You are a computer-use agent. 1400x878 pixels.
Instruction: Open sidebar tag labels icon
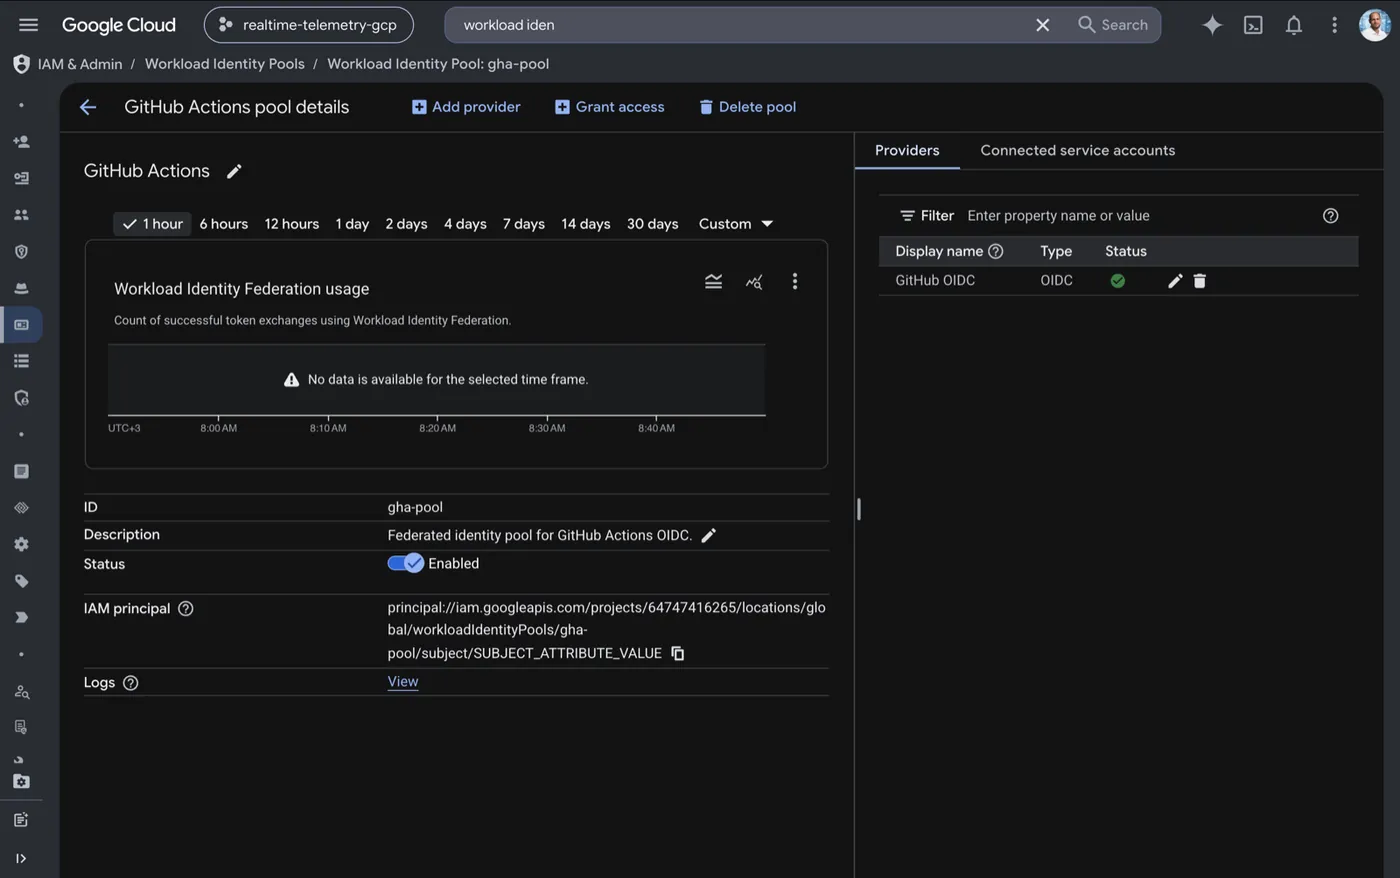point(21,581)
